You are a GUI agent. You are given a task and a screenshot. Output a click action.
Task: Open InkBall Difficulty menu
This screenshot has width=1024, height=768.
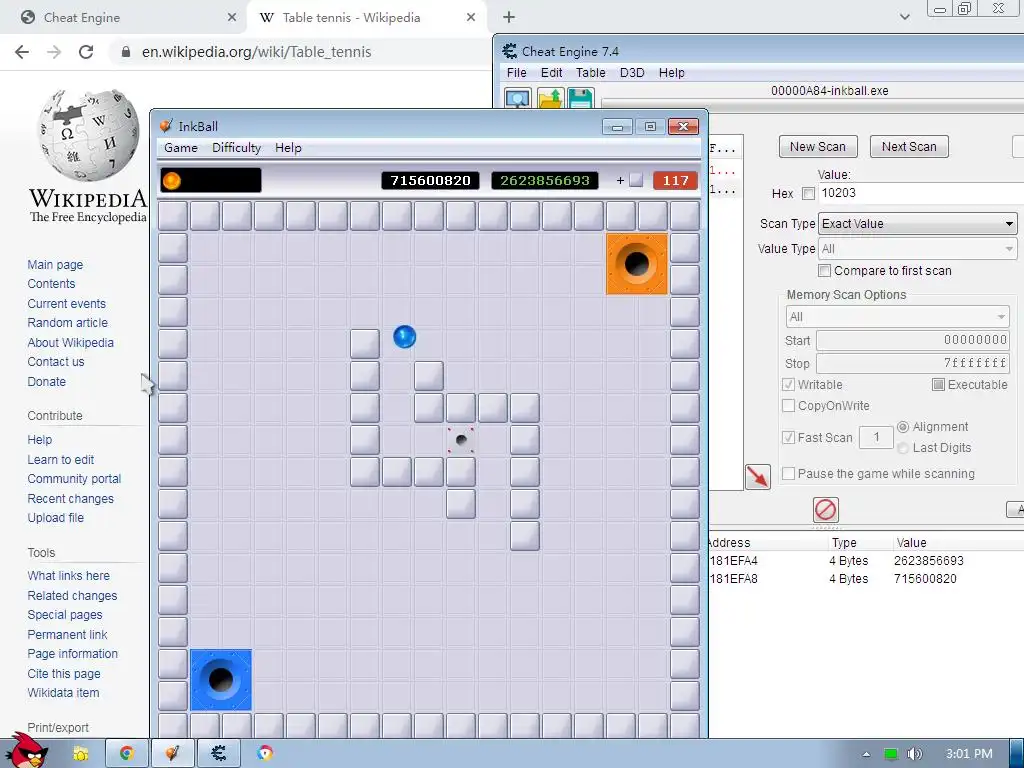point(236,148)
